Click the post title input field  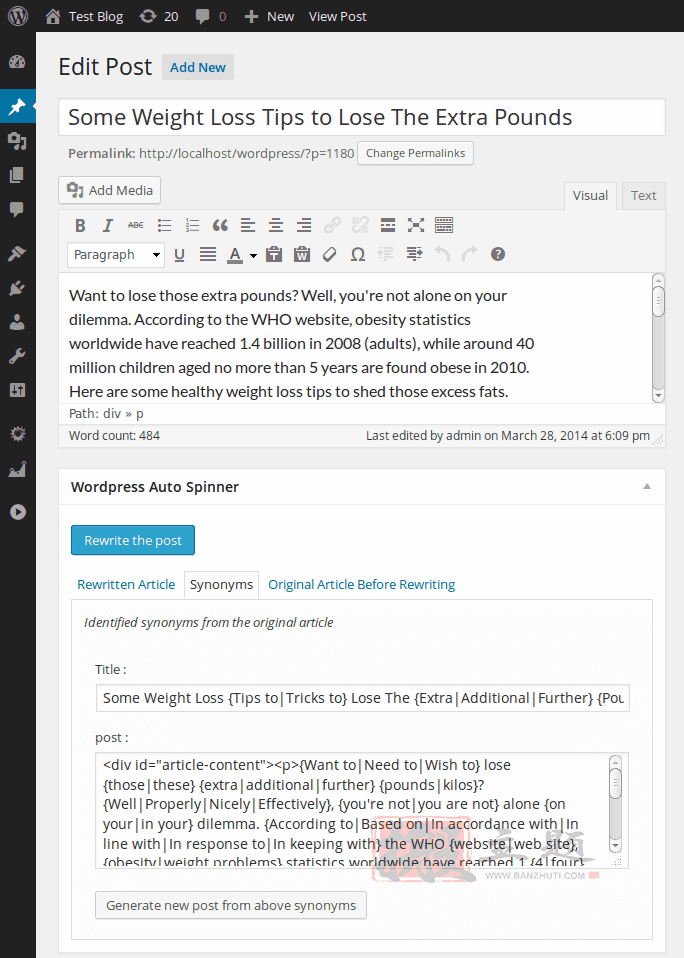362,117
